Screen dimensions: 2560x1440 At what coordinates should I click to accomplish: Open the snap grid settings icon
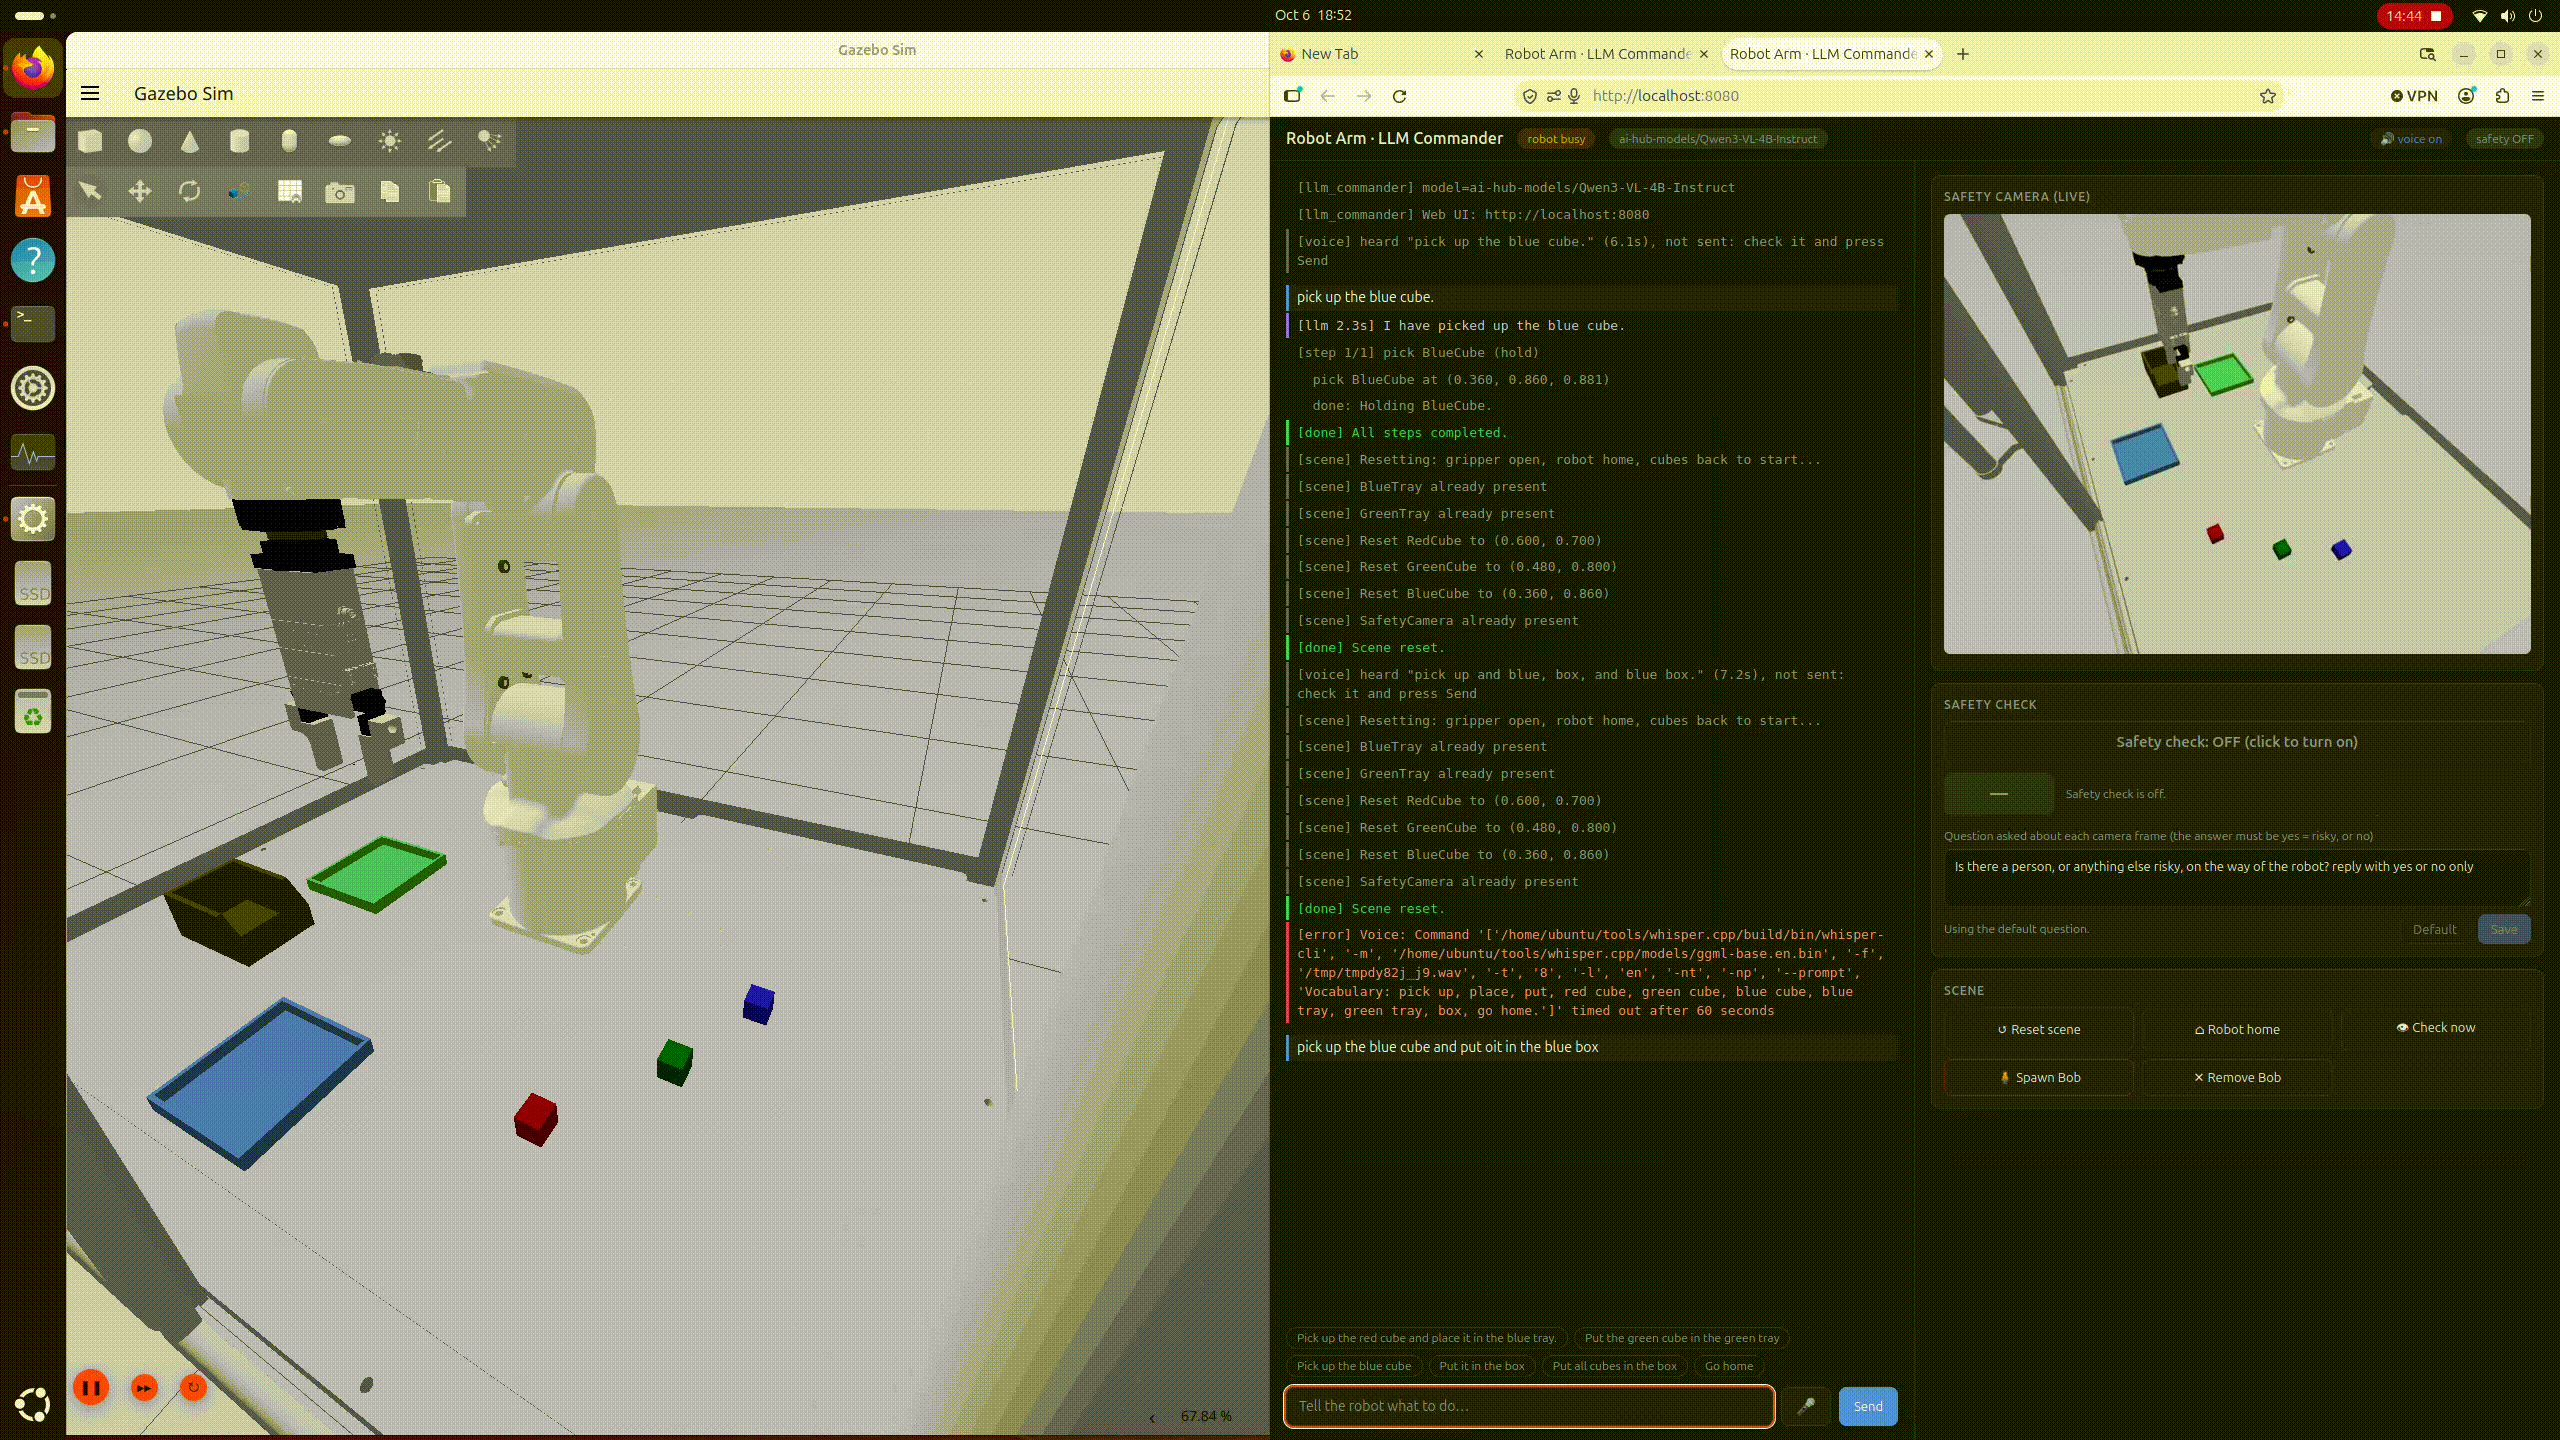point(290,191)
